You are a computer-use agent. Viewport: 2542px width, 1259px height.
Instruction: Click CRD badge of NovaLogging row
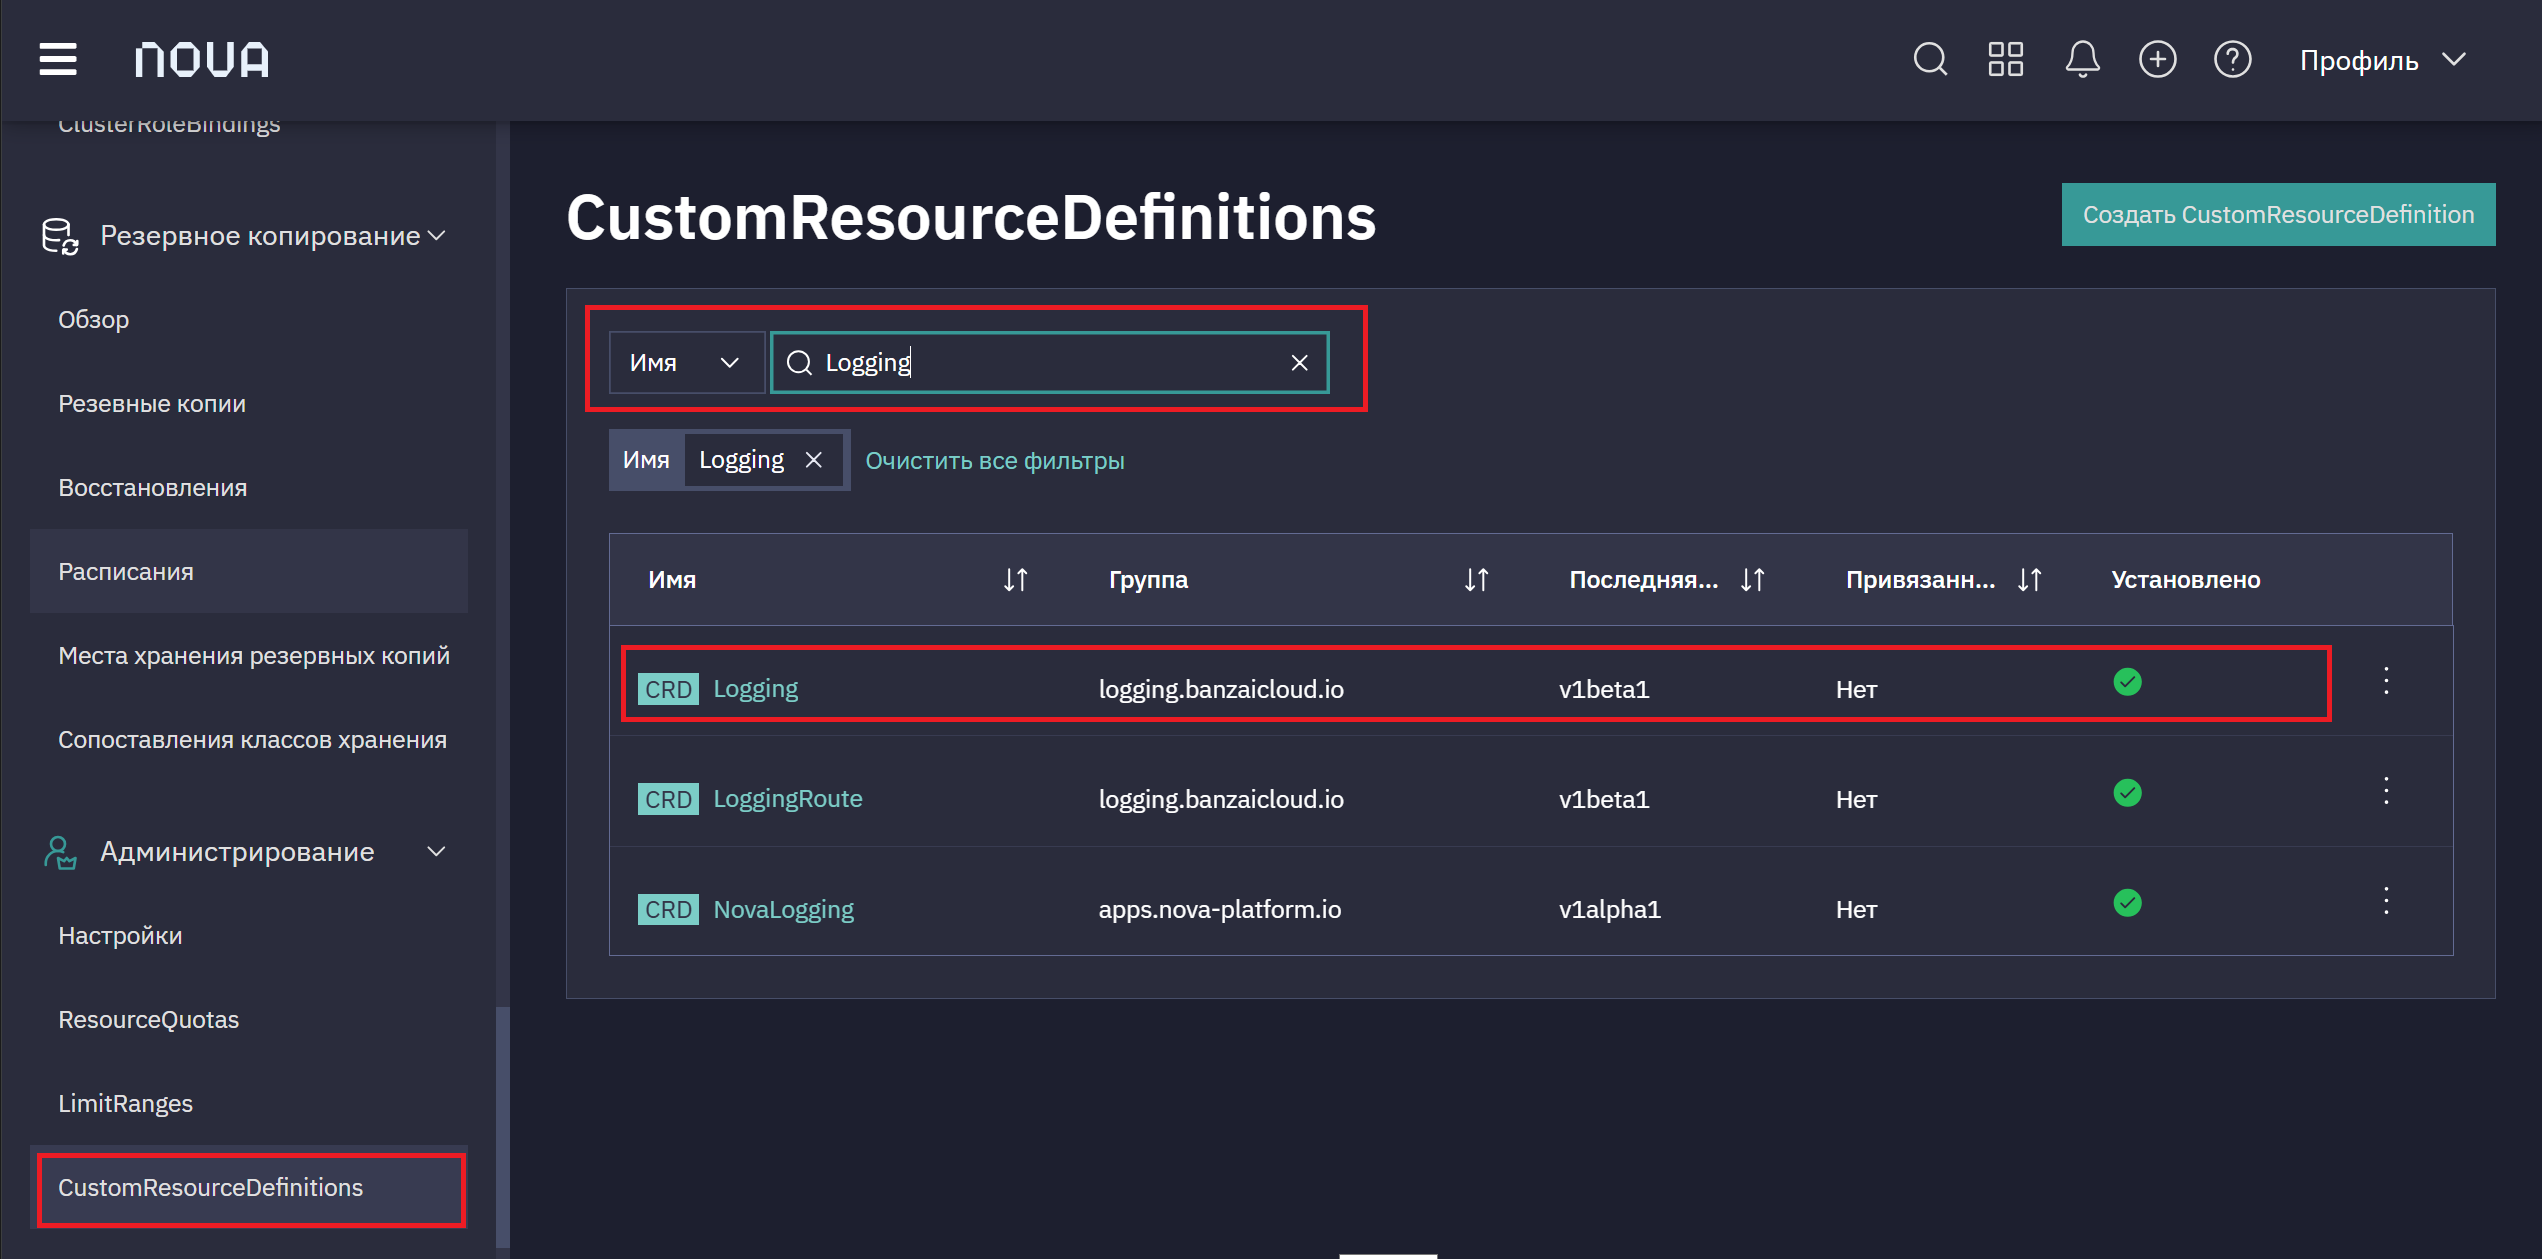coord(668,909)
